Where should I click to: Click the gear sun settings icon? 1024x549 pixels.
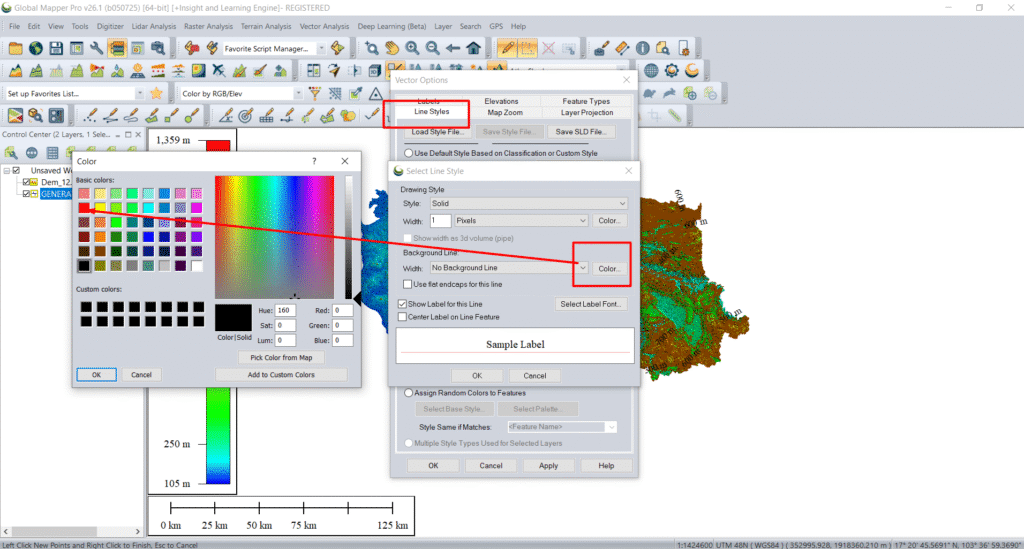pos(671,71)
